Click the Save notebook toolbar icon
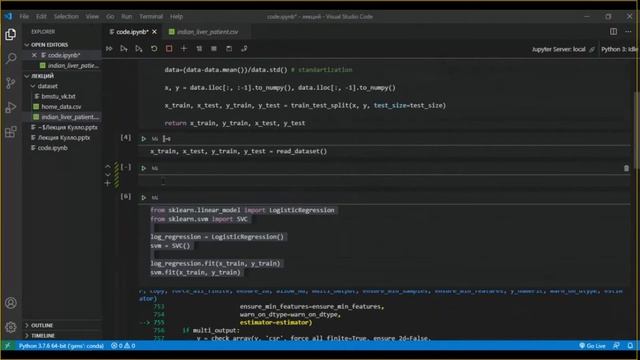 pos(229,49)
